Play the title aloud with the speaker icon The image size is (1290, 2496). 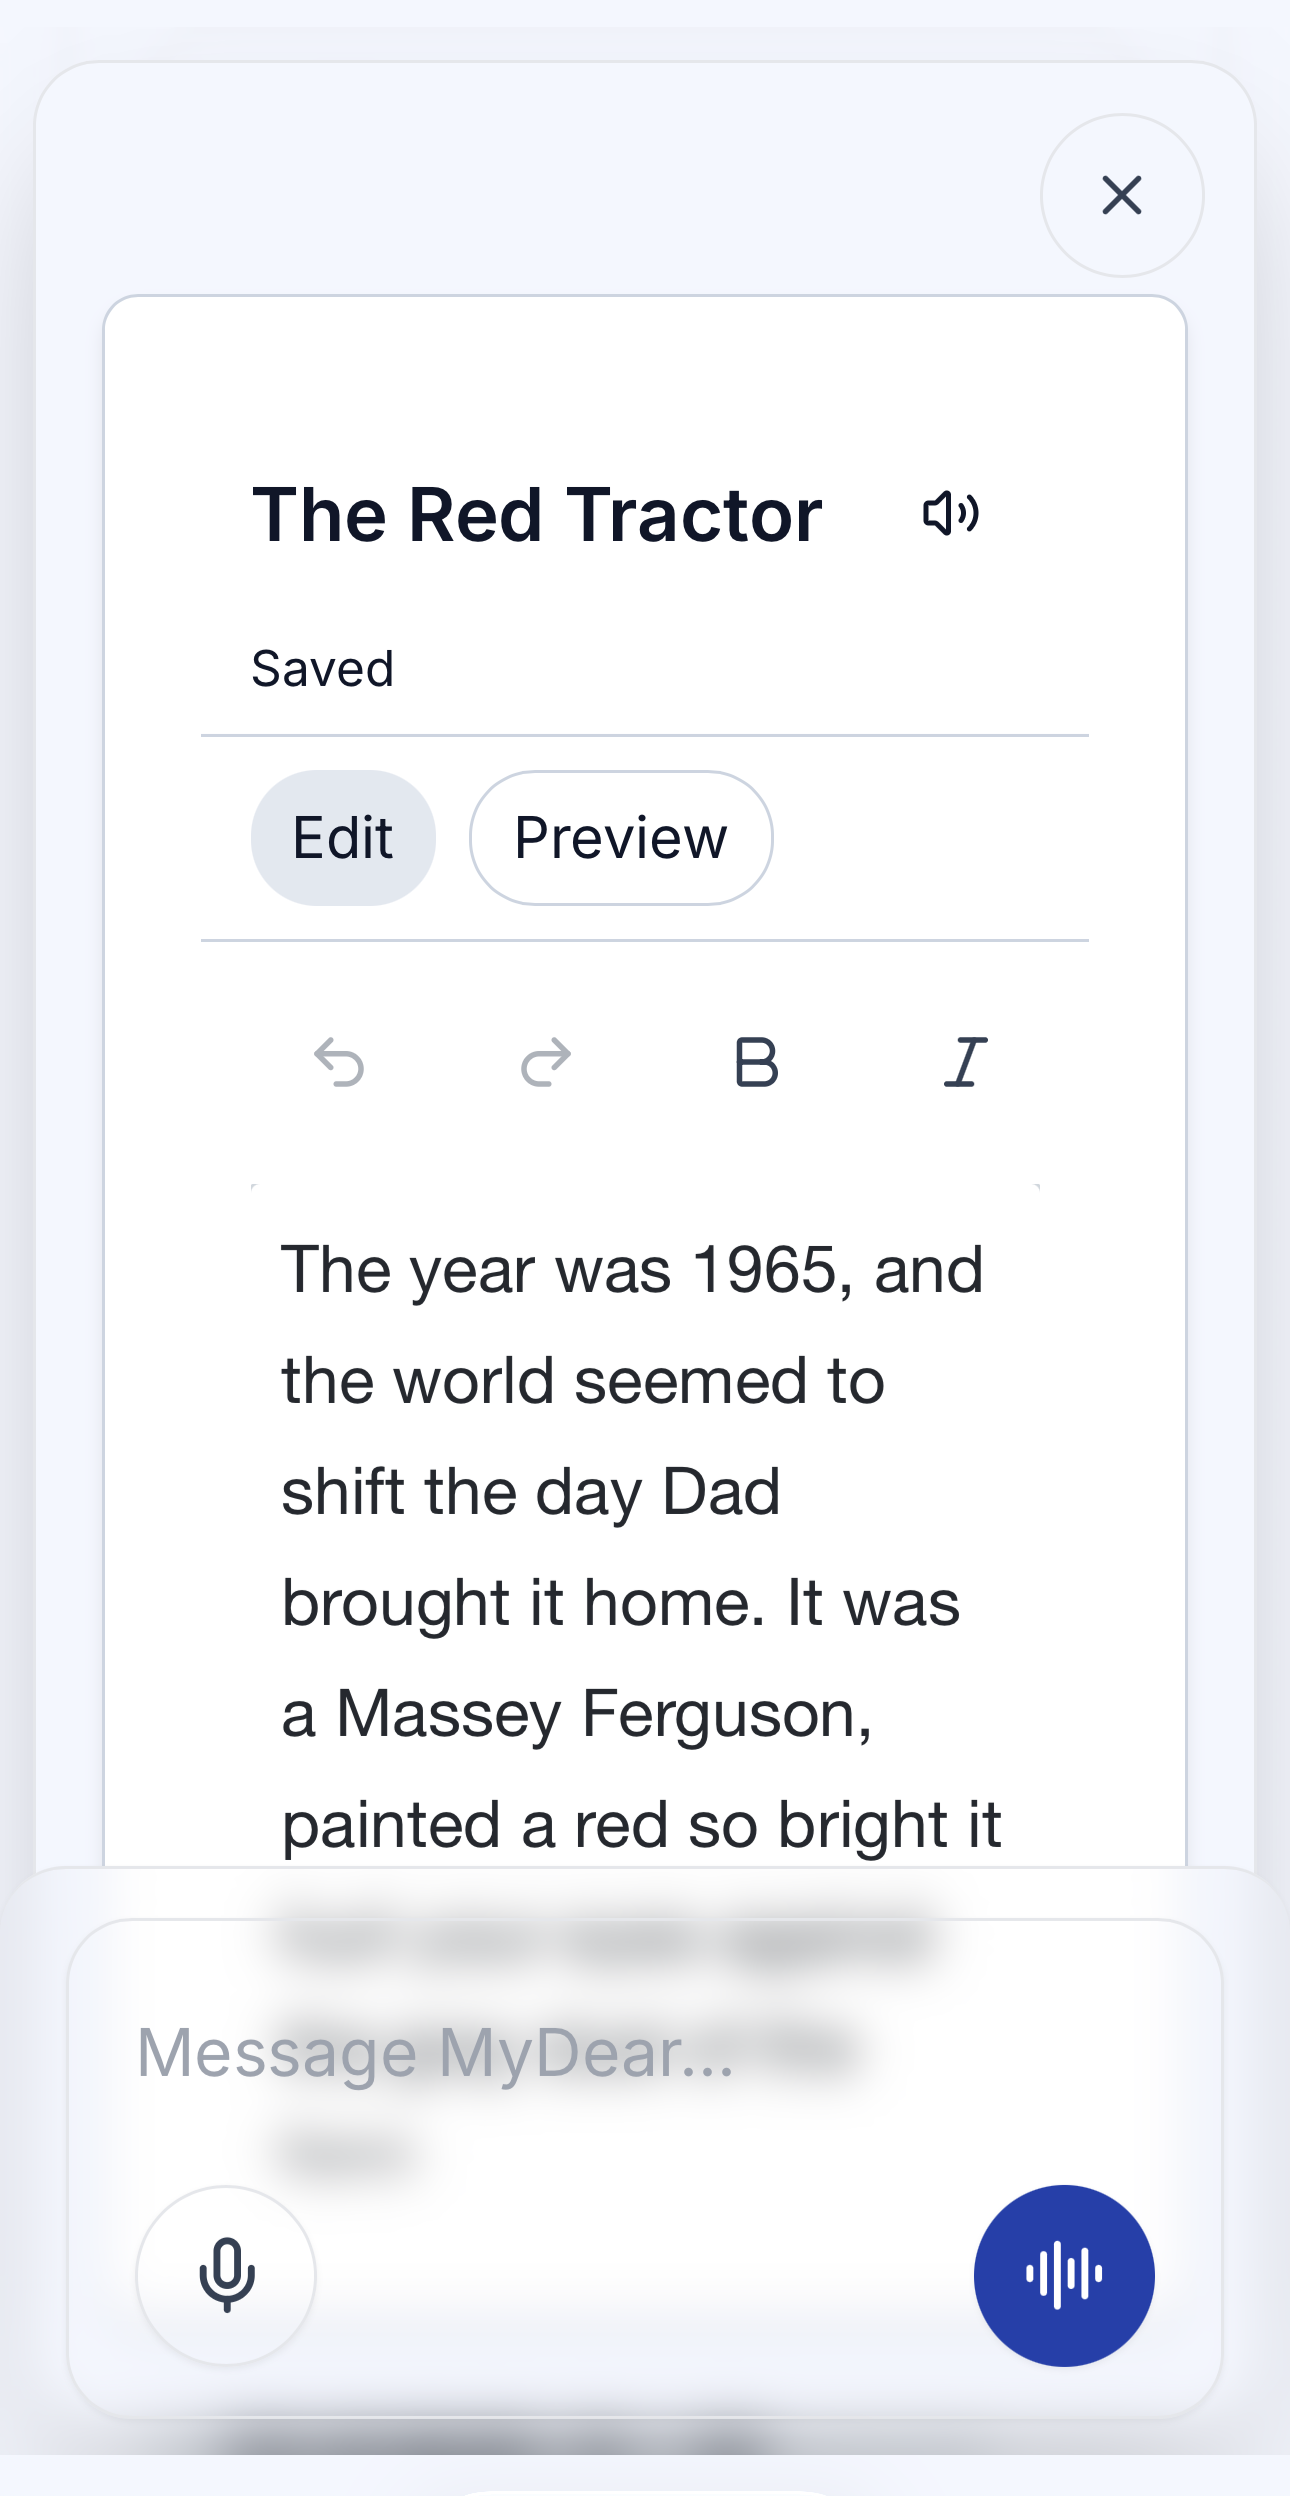click(950, 514)
